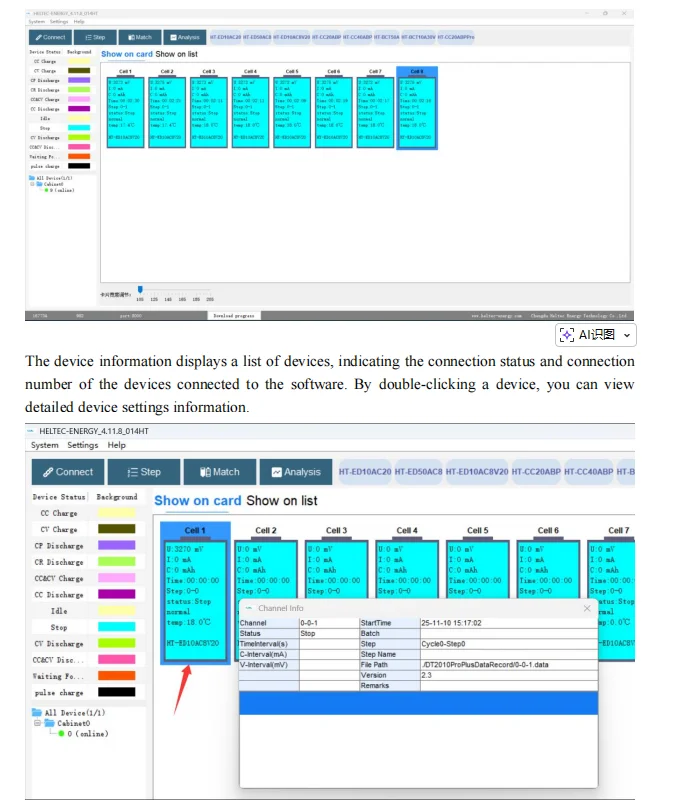
Task: Open Help menu in the large lower screenshot
Action: pos(116,445)
